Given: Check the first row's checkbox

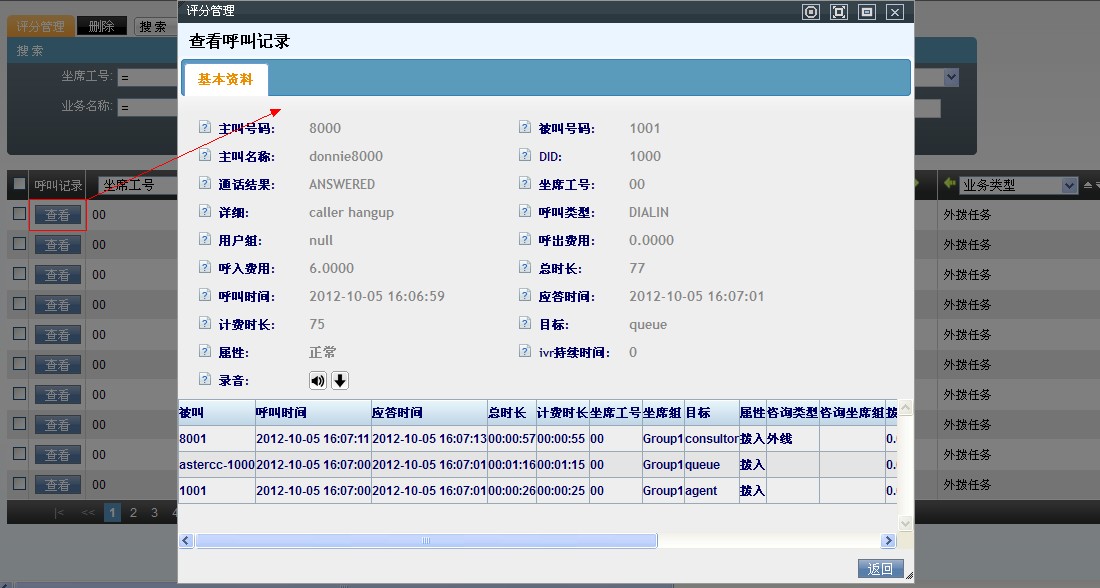Looking at the screenshot, I should 19,214.
